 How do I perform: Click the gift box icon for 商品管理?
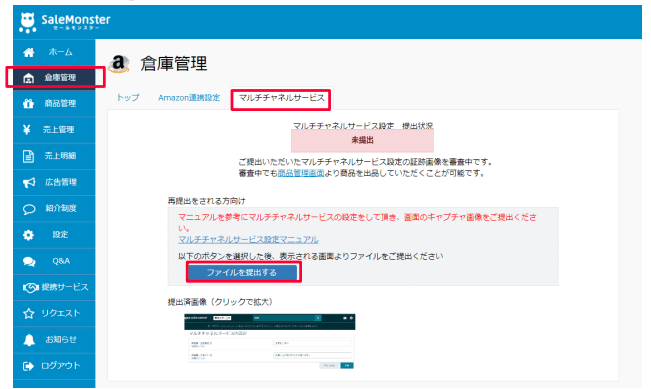[x=29, y=103]
